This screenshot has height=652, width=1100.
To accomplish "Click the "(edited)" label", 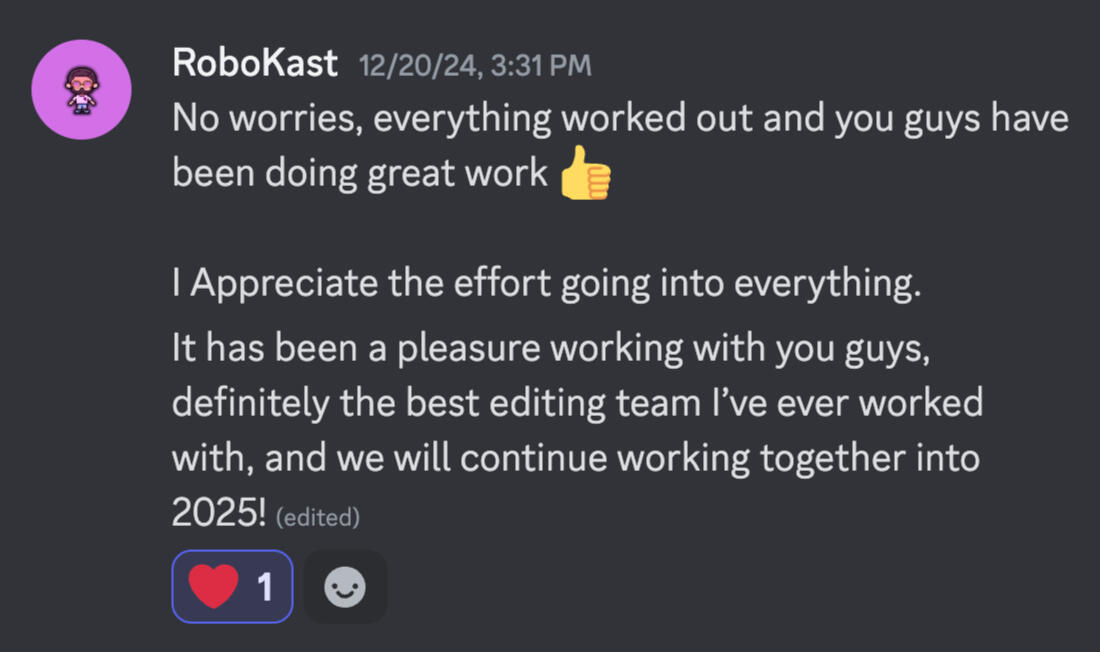I will pos(316,518).
